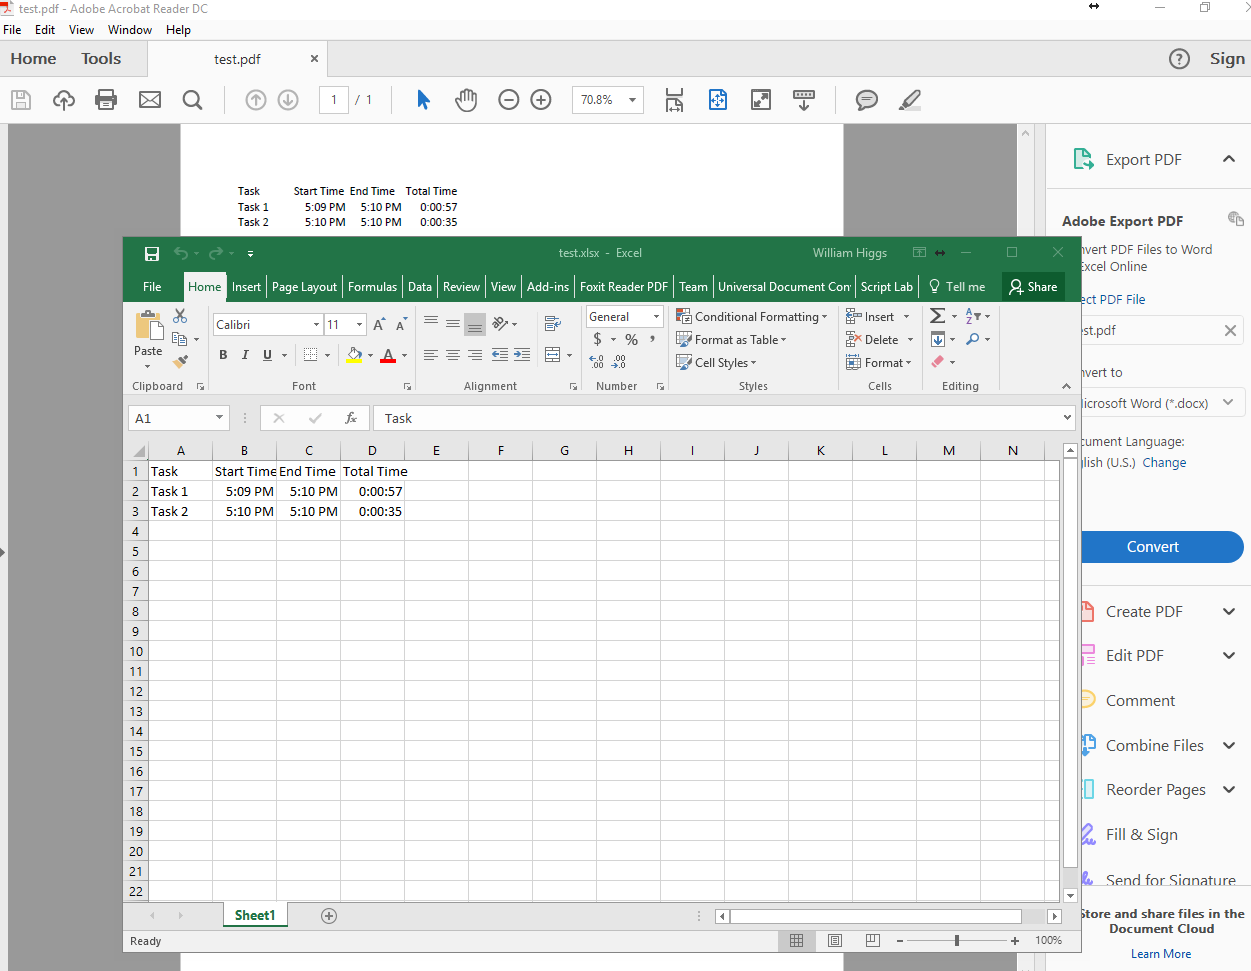The image size is (1251, 971).
Task: Click the Save icon in the Excel quick access toolbar
Action: [x=152, y=254]
